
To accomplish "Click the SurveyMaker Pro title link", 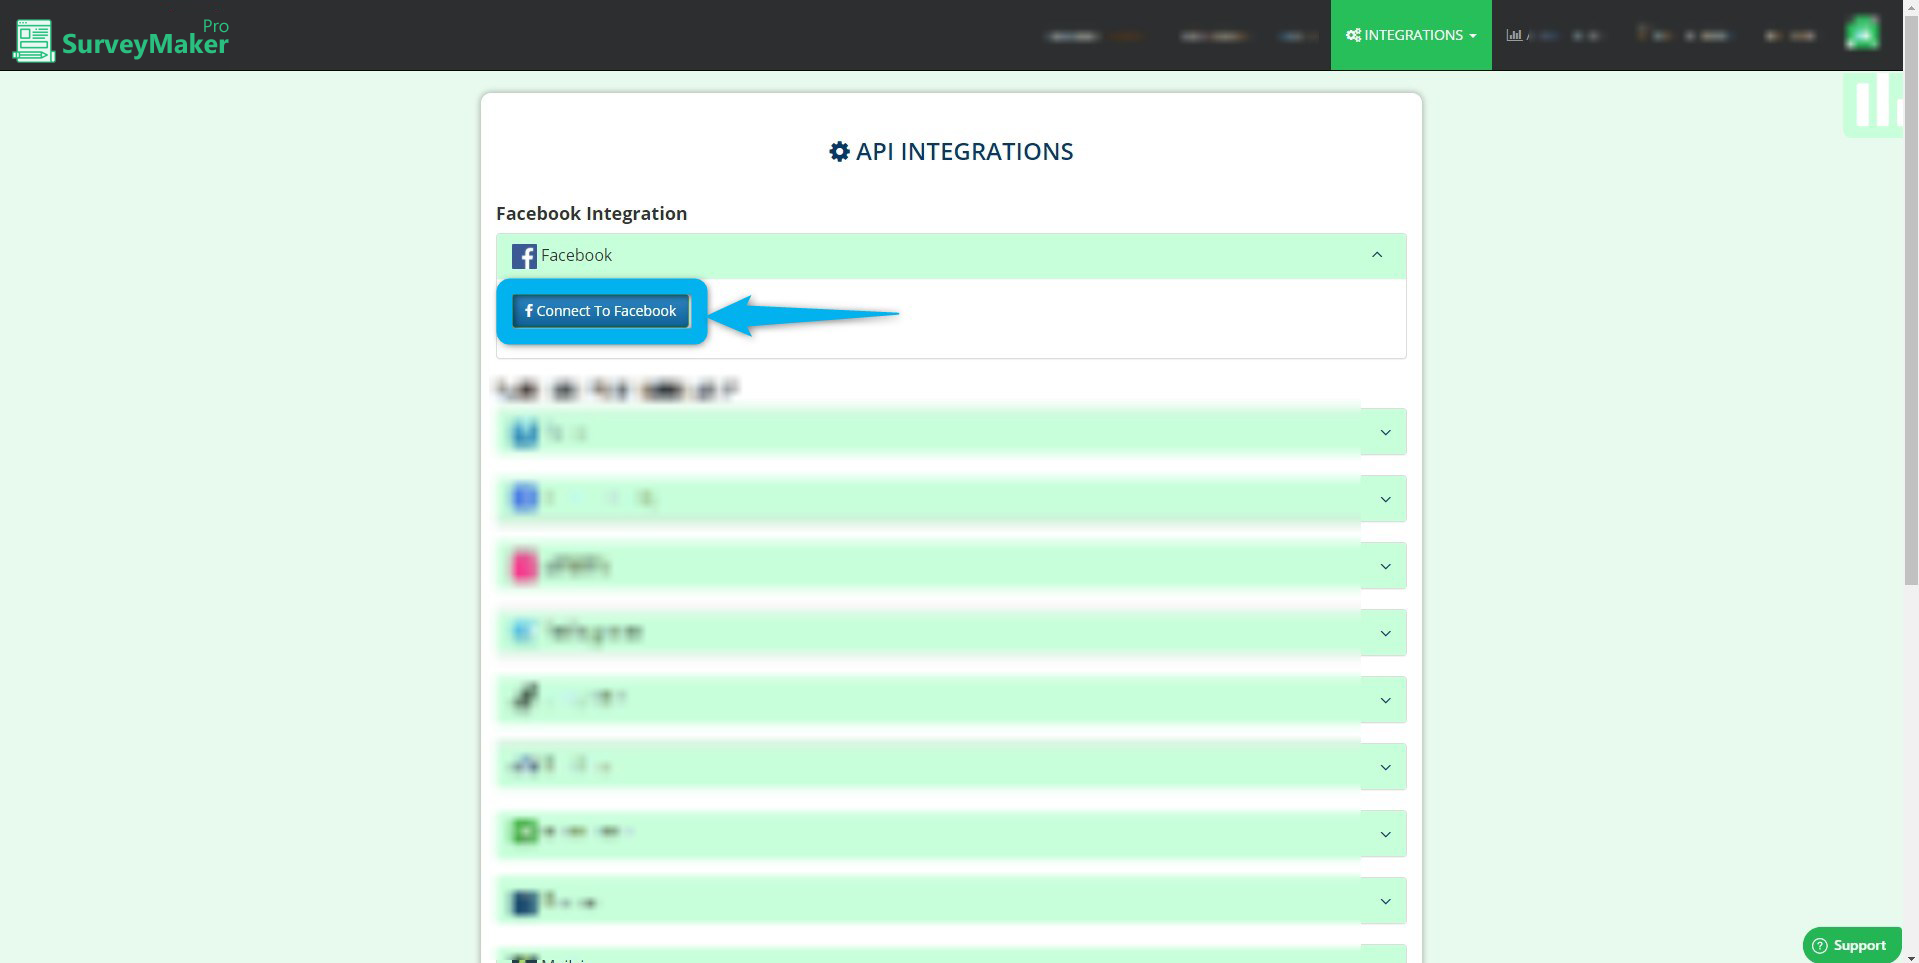I will click(145, 42).
